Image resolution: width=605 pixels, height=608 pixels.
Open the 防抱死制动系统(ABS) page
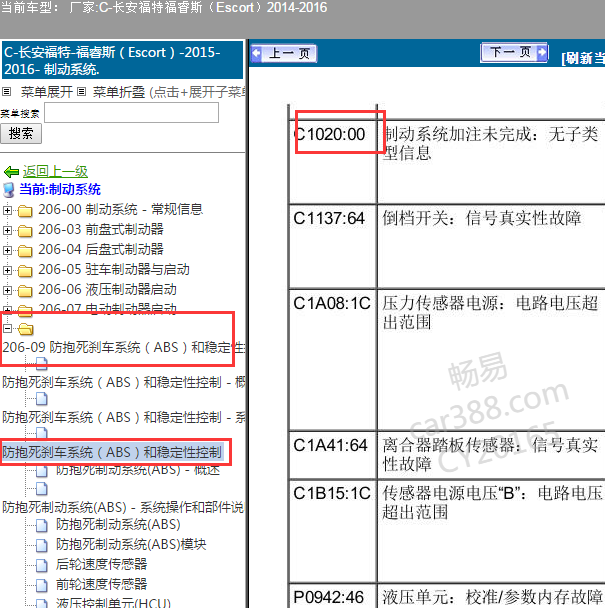[118, 525]
